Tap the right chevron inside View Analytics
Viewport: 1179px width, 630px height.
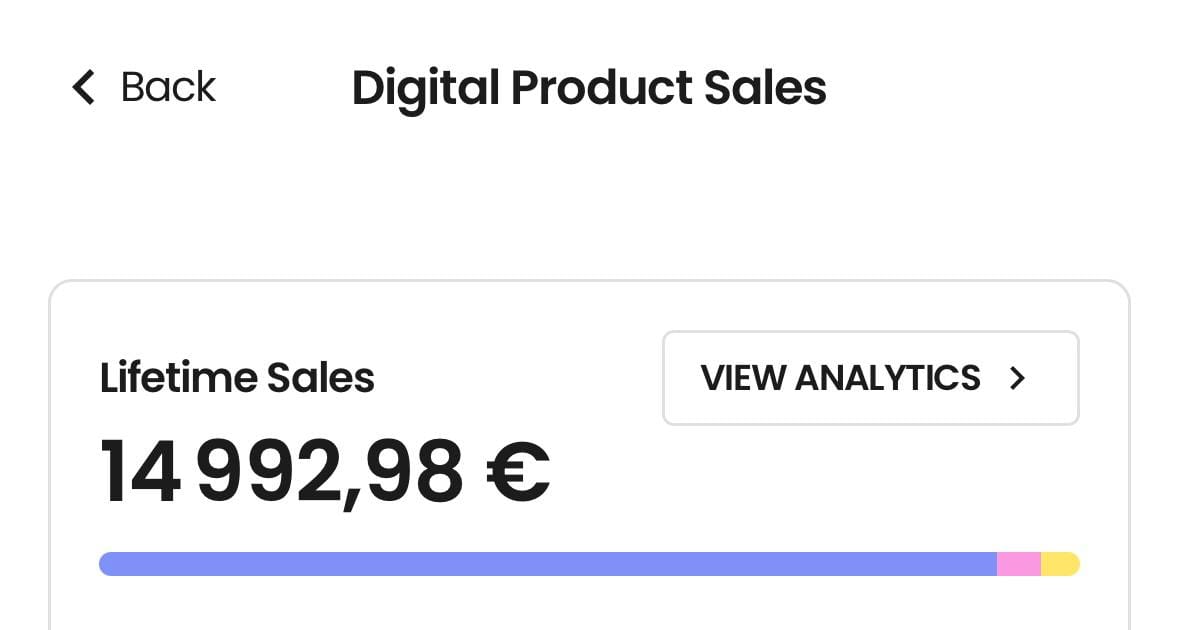click(x=1017, y=378)
